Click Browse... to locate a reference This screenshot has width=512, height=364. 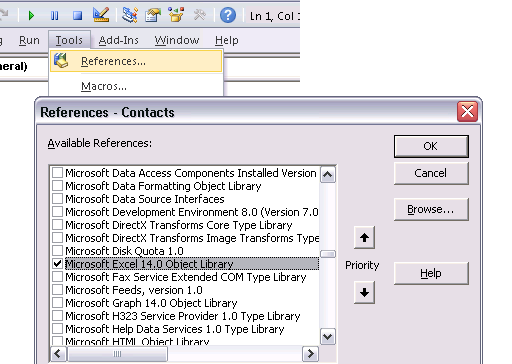click(x=431, y=209)
